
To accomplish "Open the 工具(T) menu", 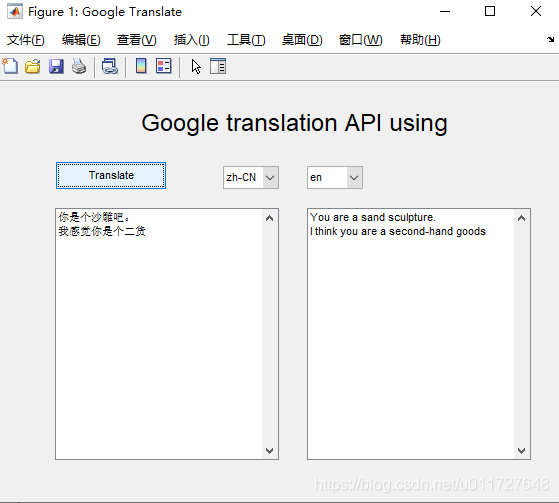I will coord(246,40).
